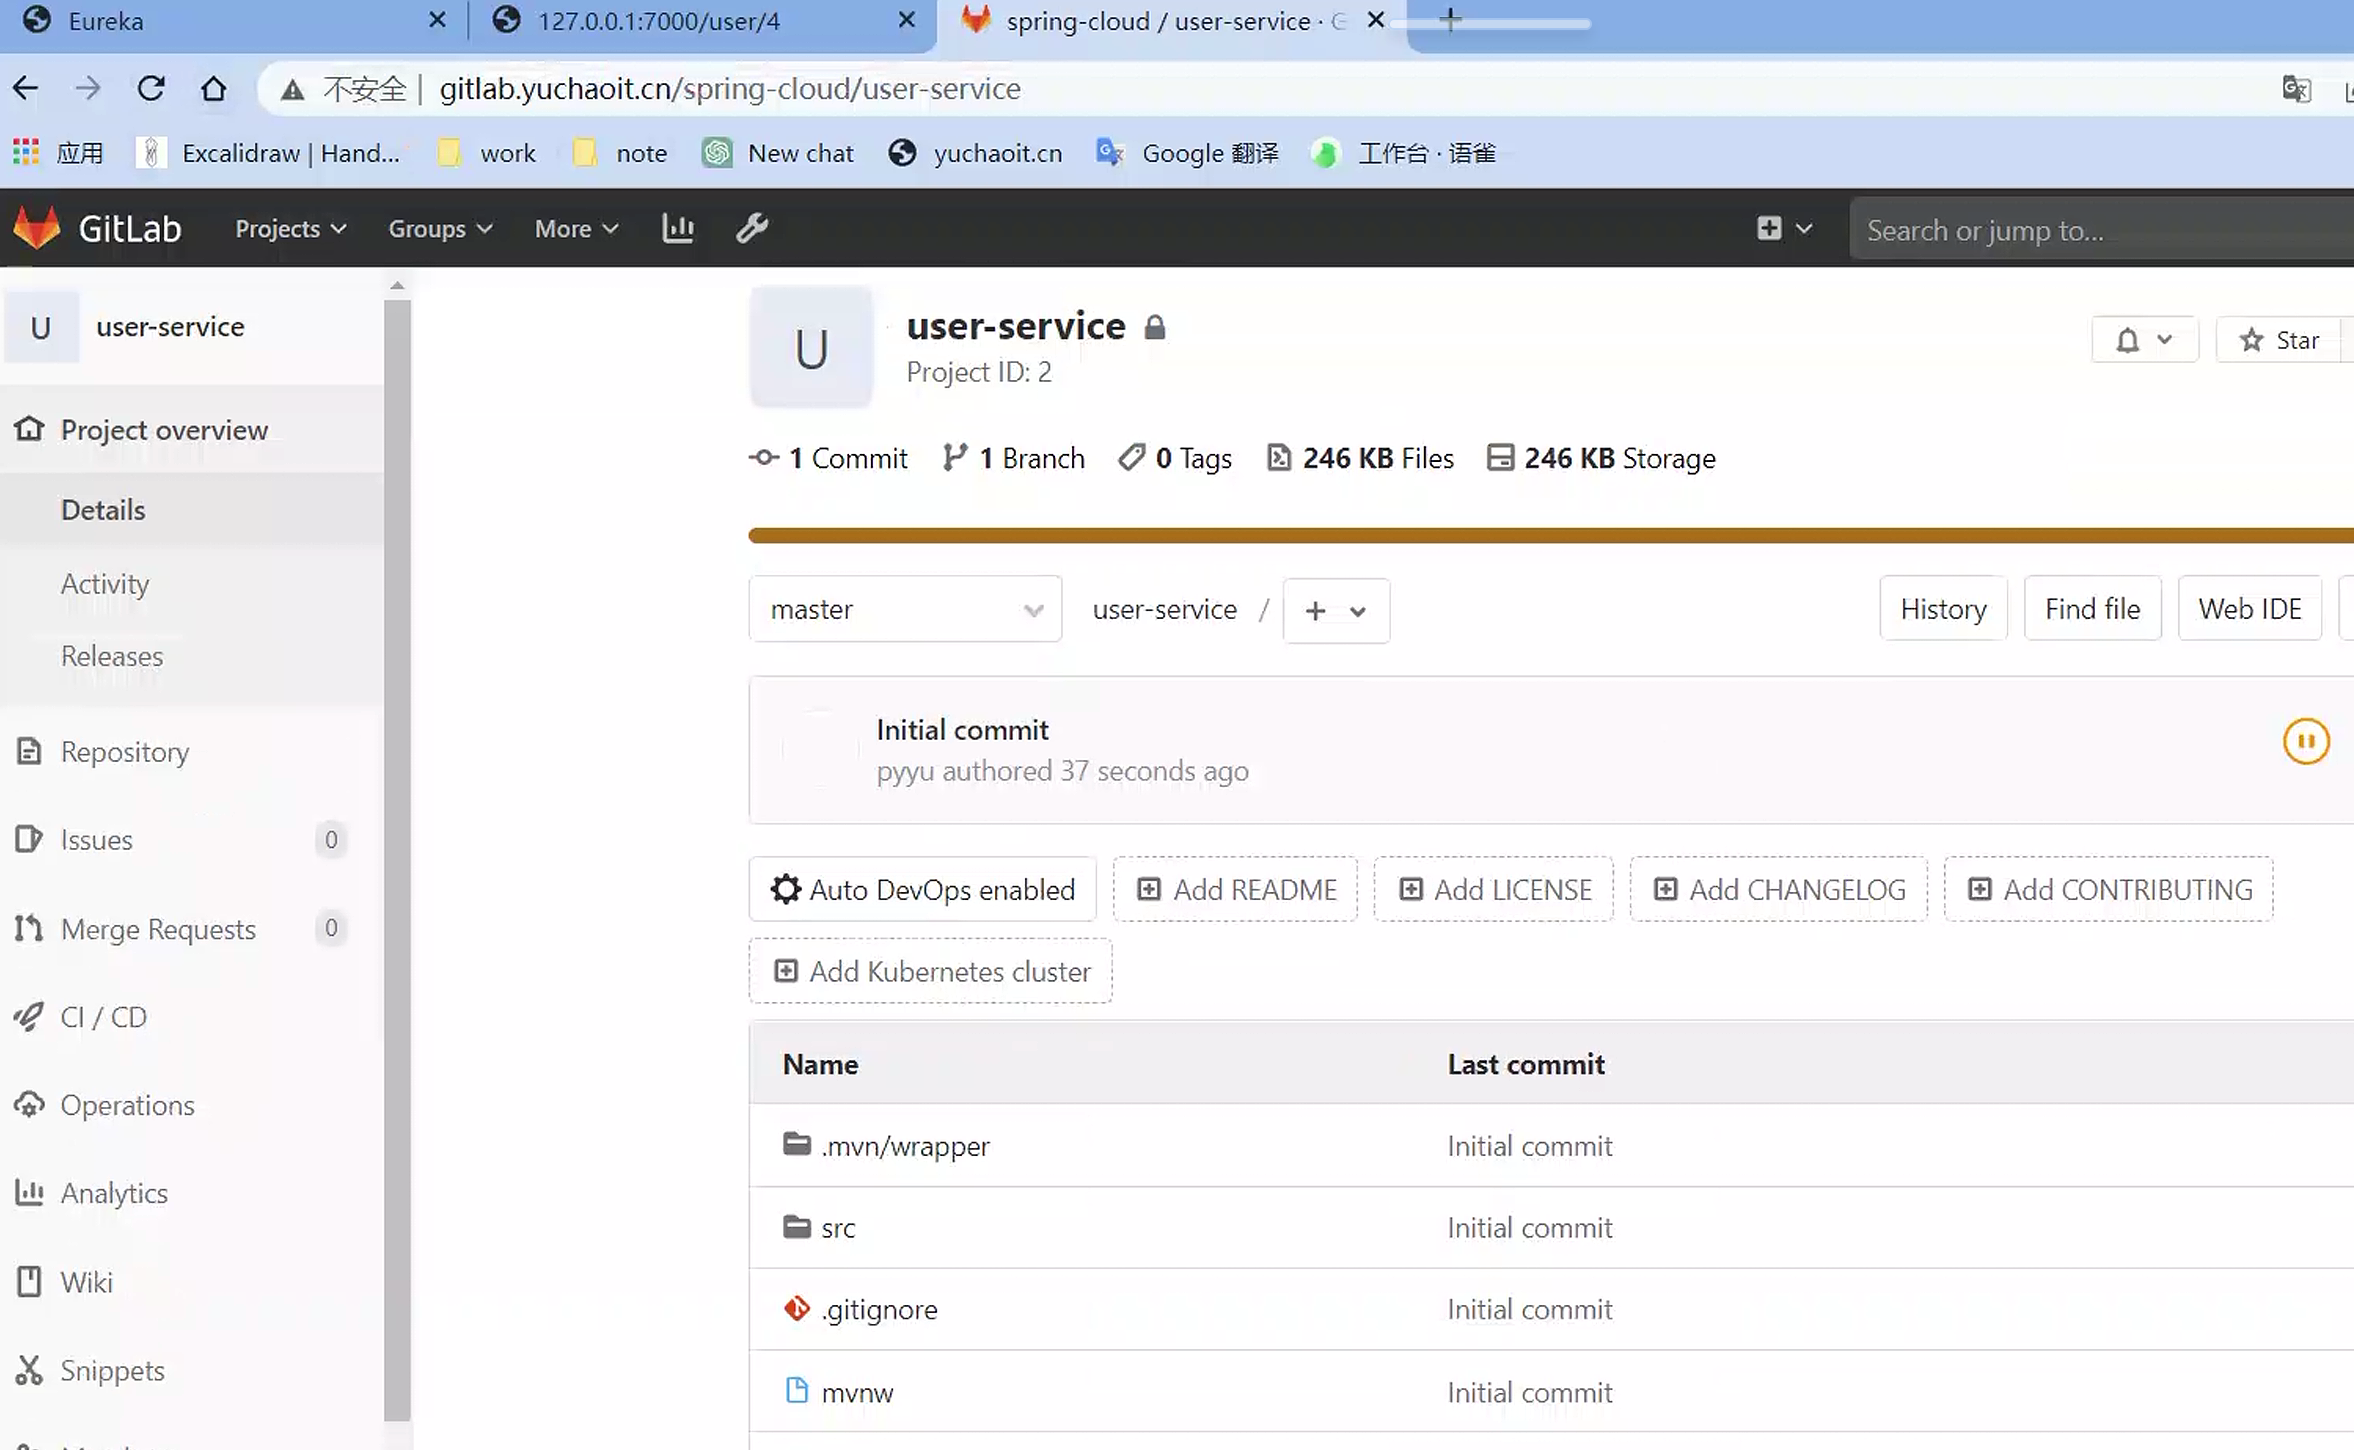Expand the Projects menu
The image size is (2354, 1450).
tap(290, 229)
